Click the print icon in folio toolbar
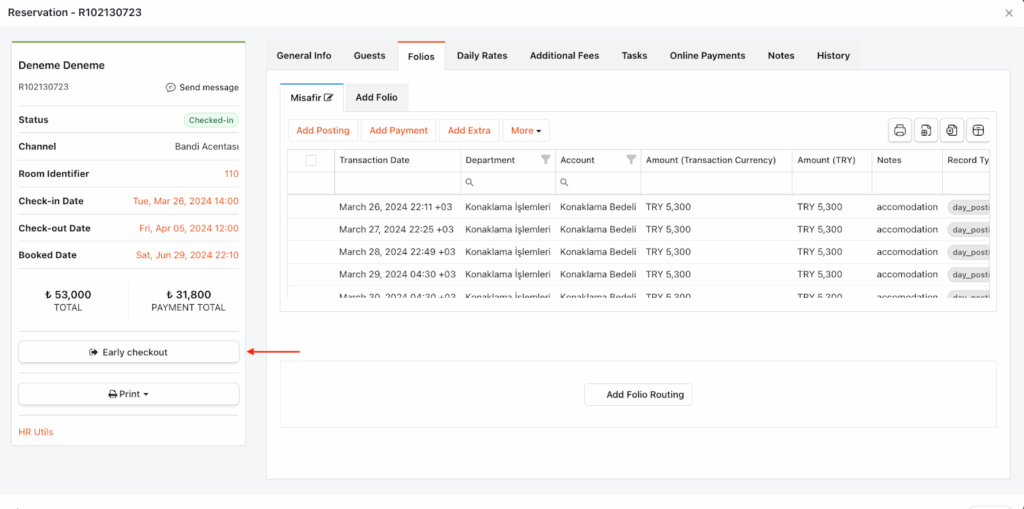The width and height of the screenshot is (1024, 509). click(x=900, y=131)
